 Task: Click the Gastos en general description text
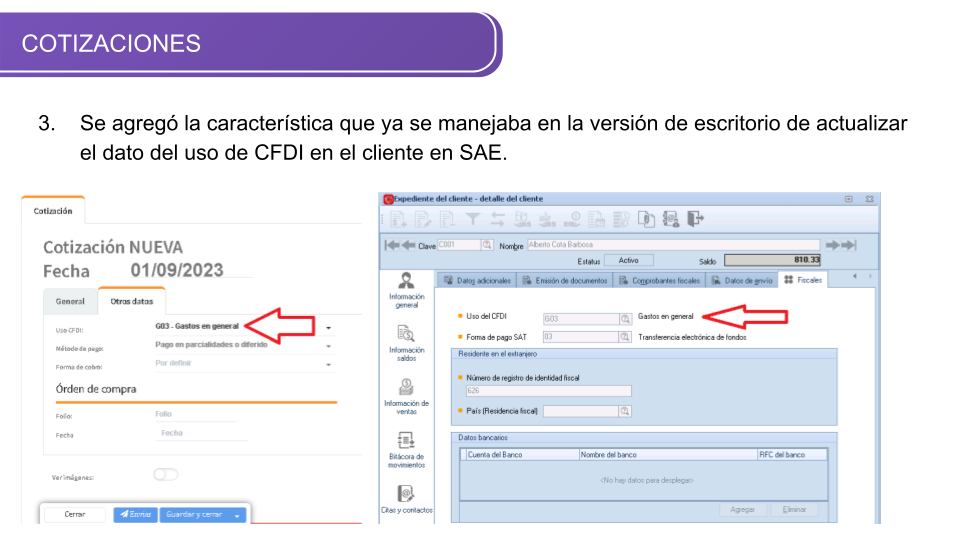click(x=666, y=317)
